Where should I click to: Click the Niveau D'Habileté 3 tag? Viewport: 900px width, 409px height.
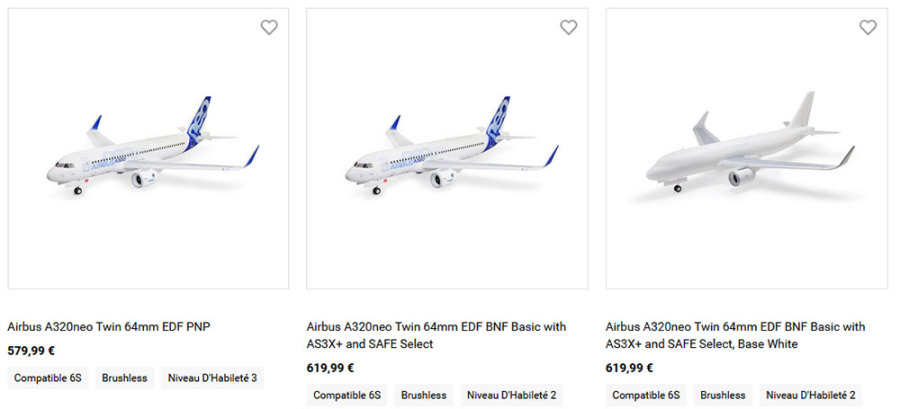tap(211, 378)
